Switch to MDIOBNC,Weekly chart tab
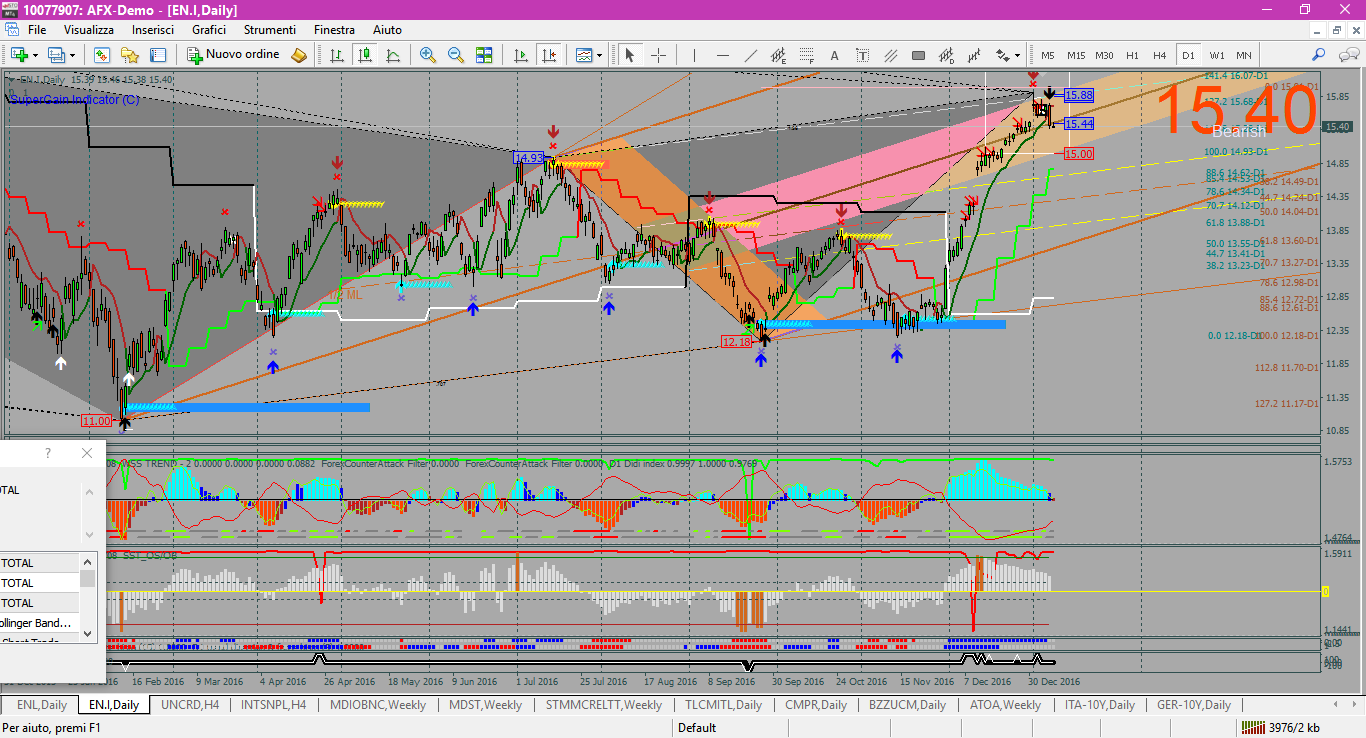1366x738 pixels. click(378, 705)
